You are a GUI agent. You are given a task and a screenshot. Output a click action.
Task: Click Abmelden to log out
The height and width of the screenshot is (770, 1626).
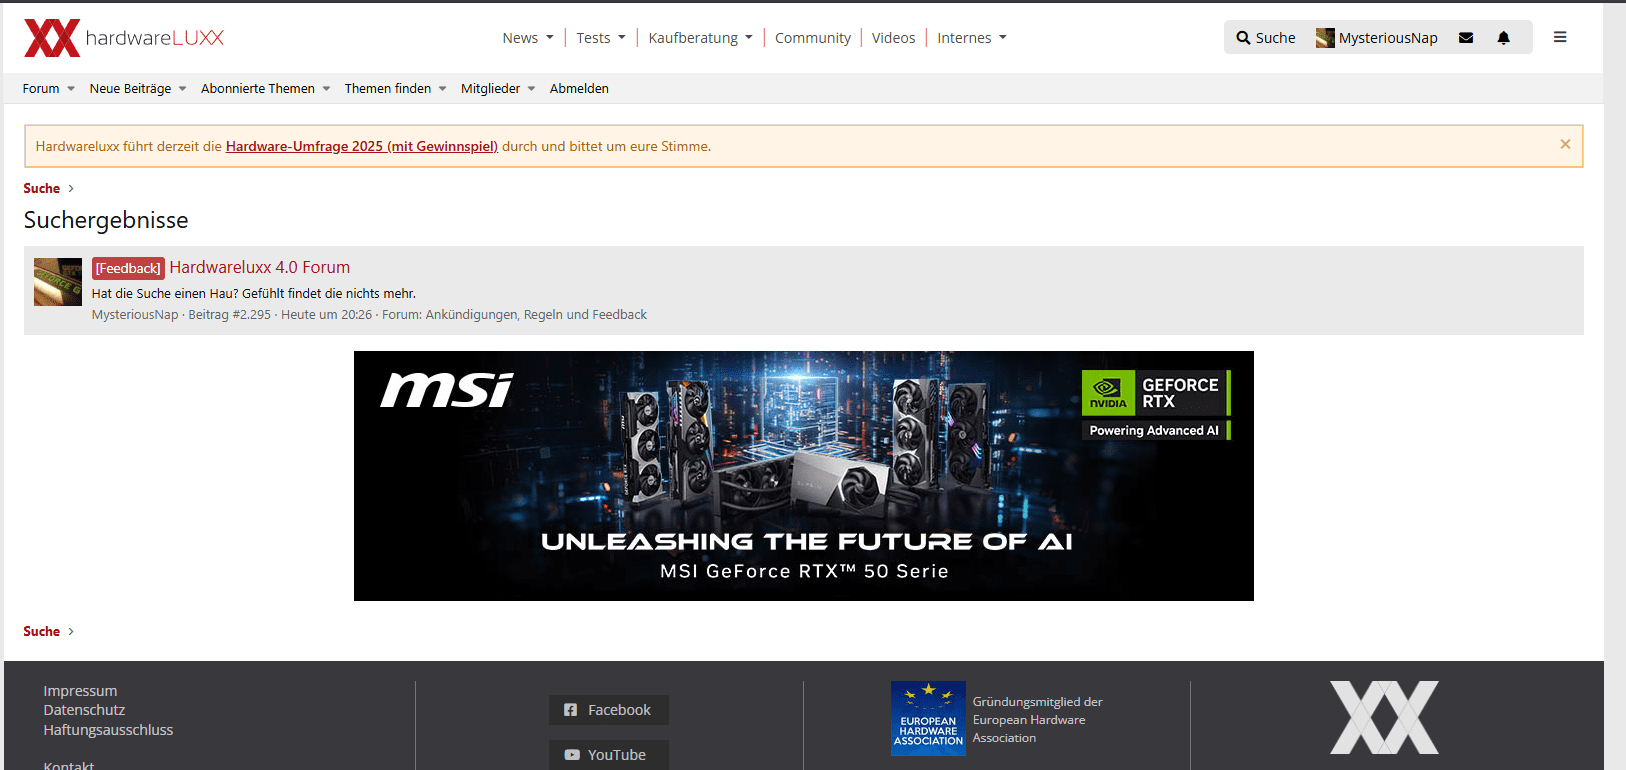point(579,89)
